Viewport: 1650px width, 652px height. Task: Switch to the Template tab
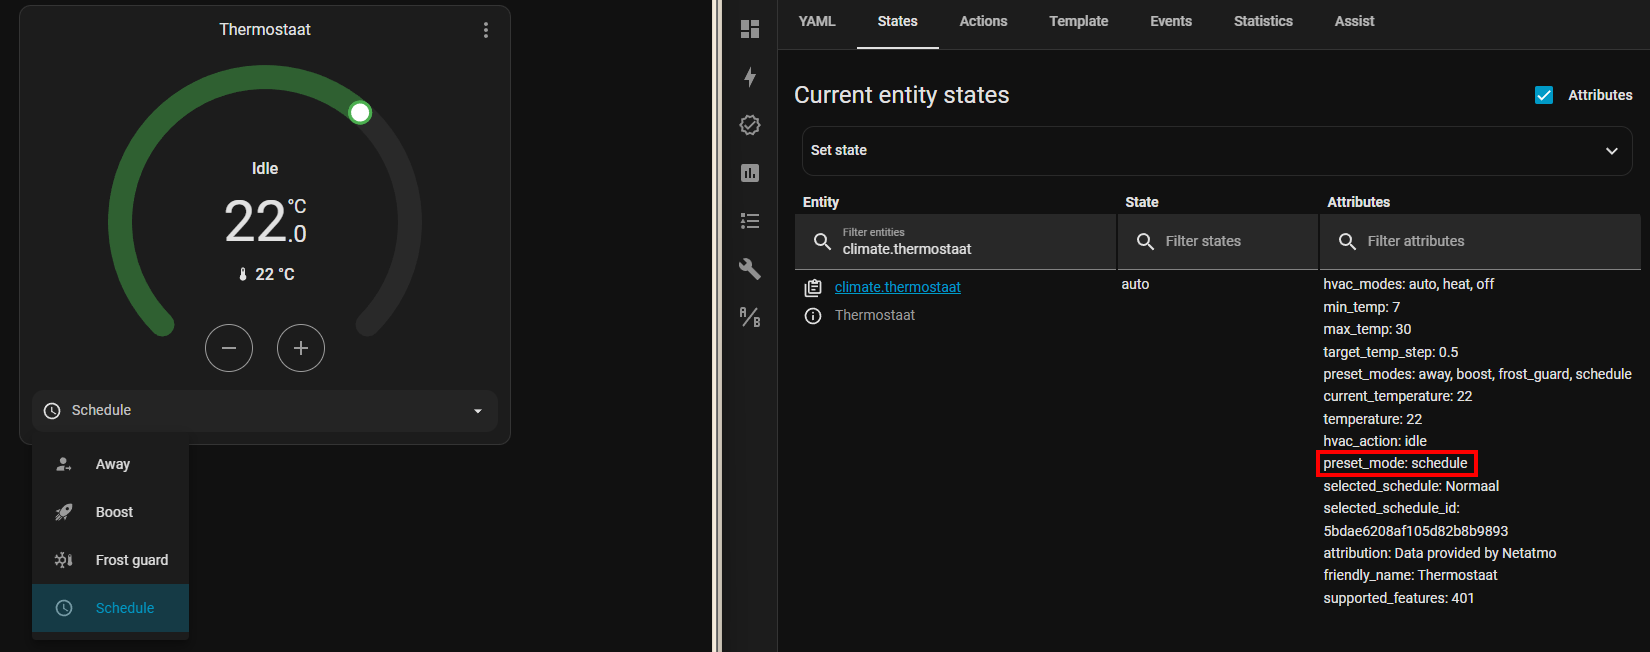[x=1078, y=21]
